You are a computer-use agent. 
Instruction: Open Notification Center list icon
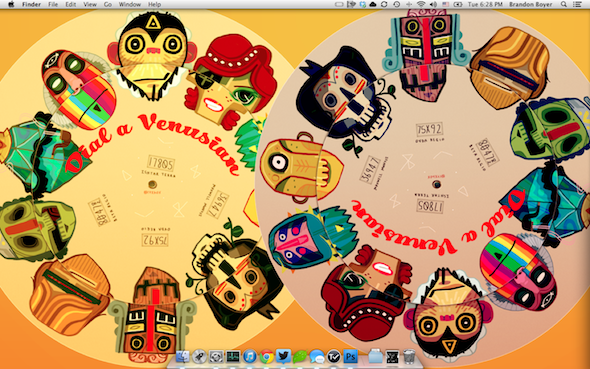click(x=577, y=5)
